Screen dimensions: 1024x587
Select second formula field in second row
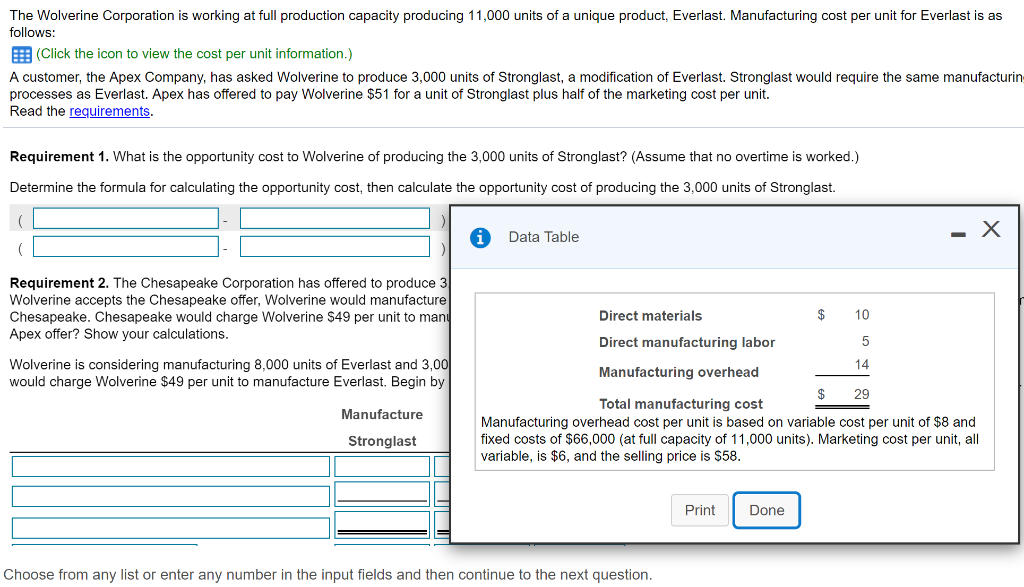click(335, 247)
